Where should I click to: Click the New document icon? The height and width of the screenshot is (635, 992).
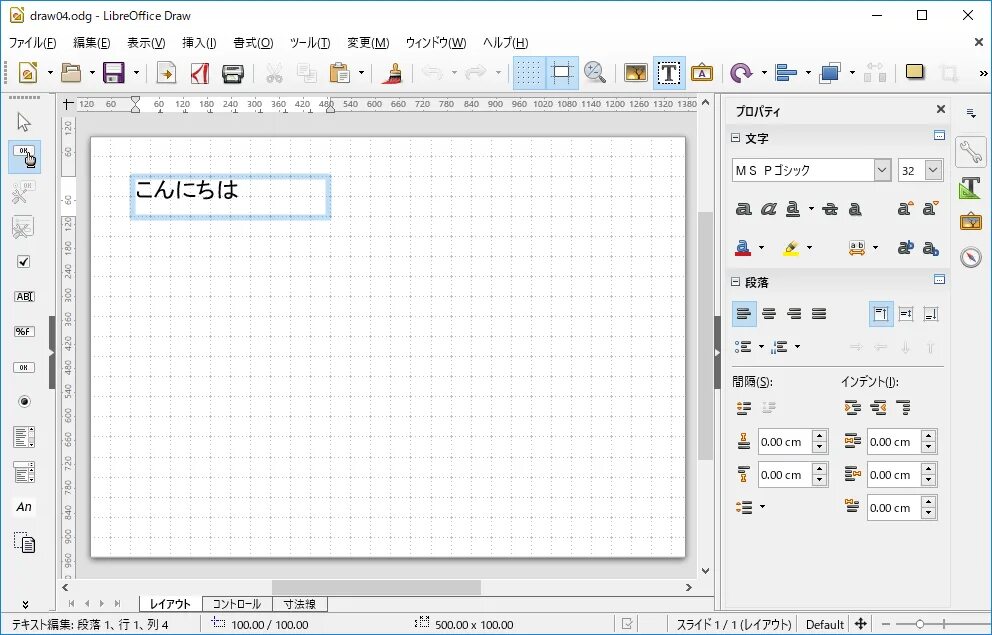click(28, 73)
